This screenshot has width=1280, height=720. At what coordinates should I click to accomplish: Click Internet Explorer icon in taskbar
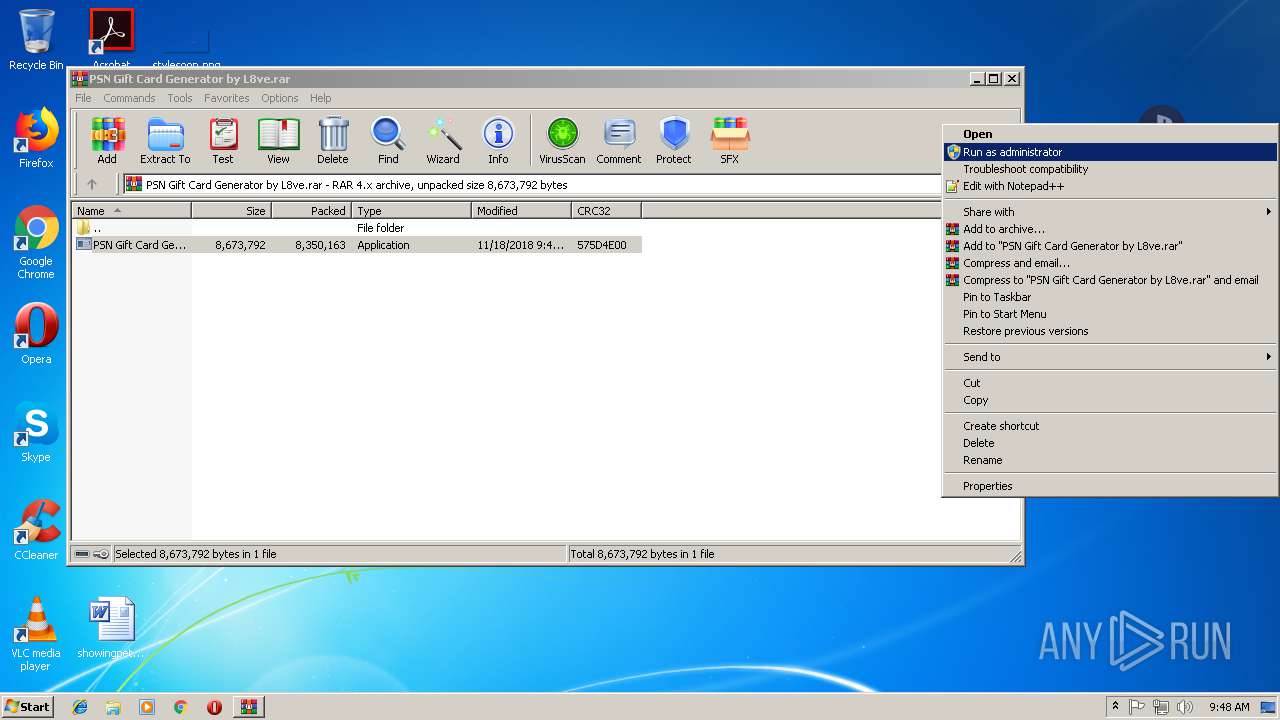(80, 707)
